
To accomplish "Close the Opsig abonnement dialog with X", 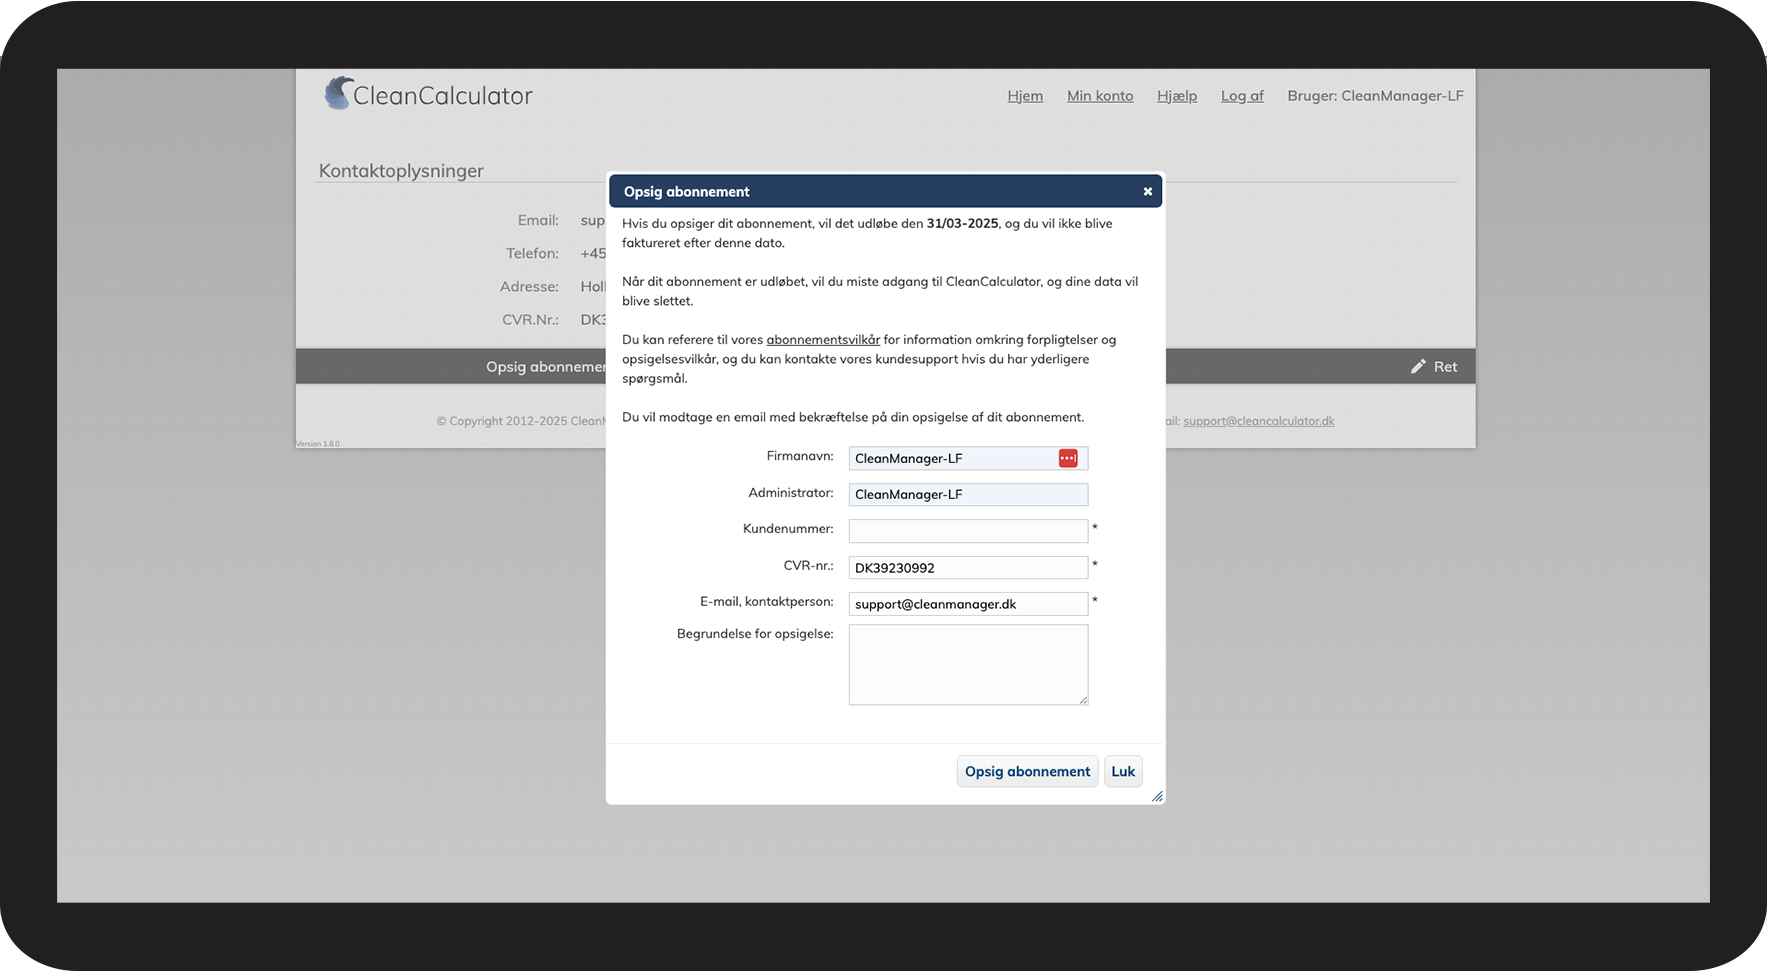I will tap(1147, 191).
